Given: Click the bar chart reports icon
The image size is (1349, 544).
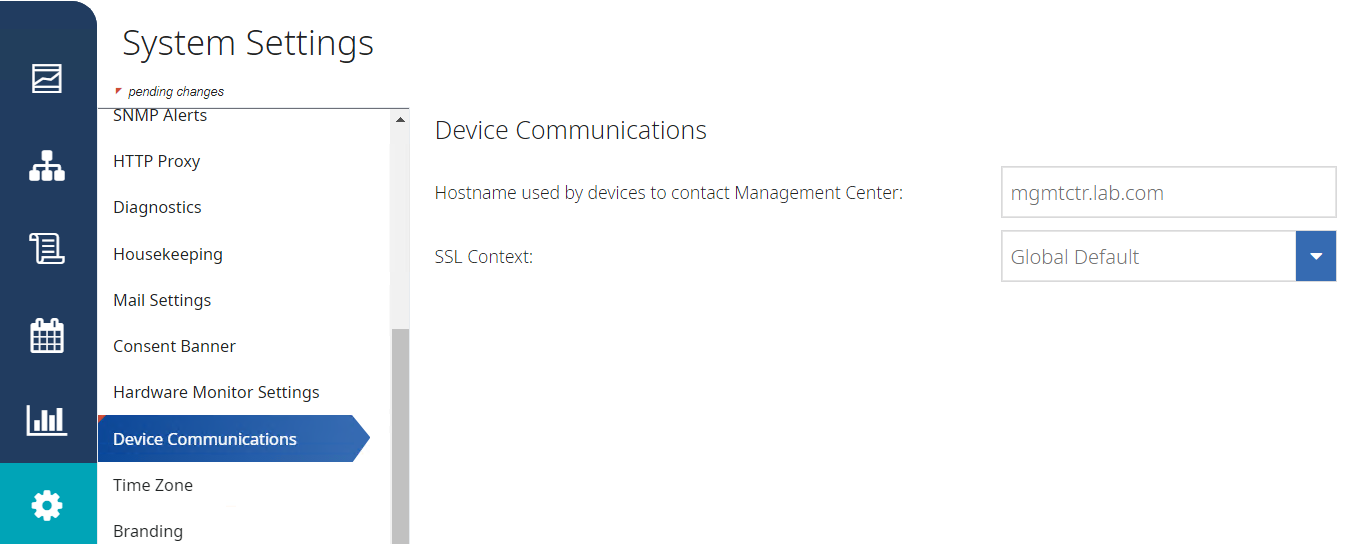Looking at the screenshot, I should (x=47, y=420).
